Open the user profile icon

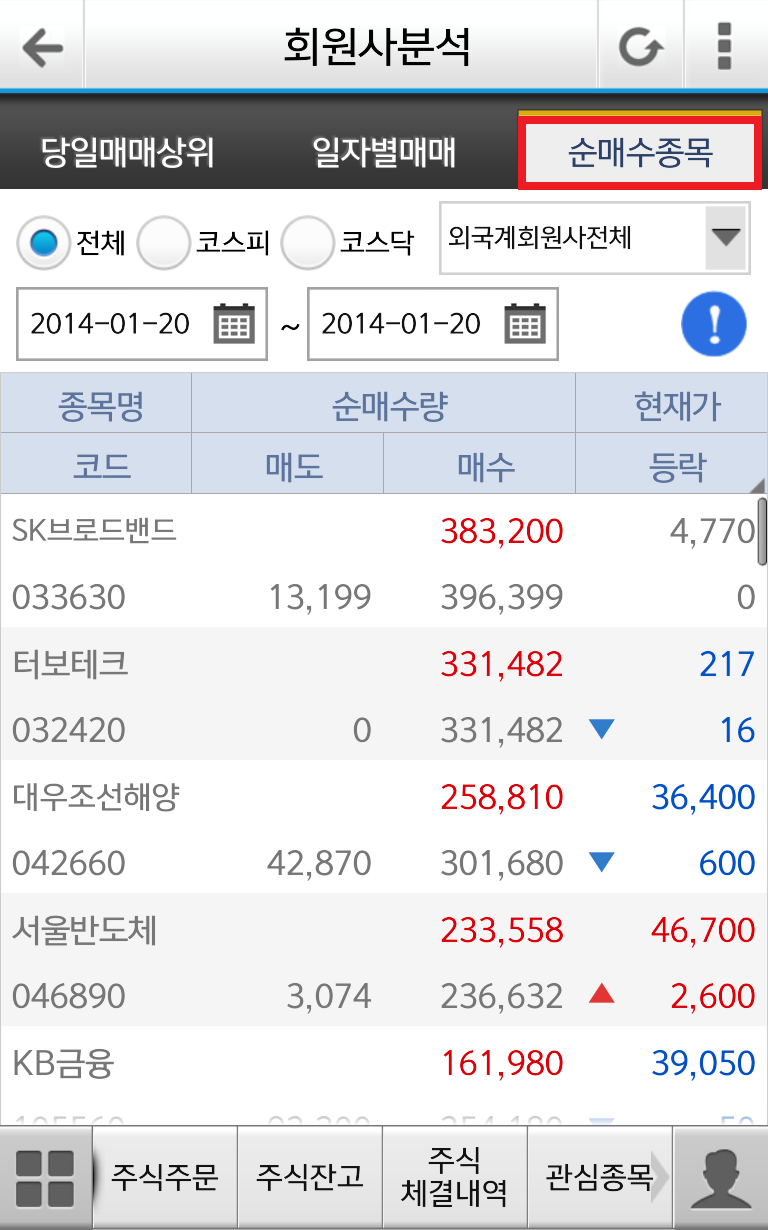[x=721, y=1178]
